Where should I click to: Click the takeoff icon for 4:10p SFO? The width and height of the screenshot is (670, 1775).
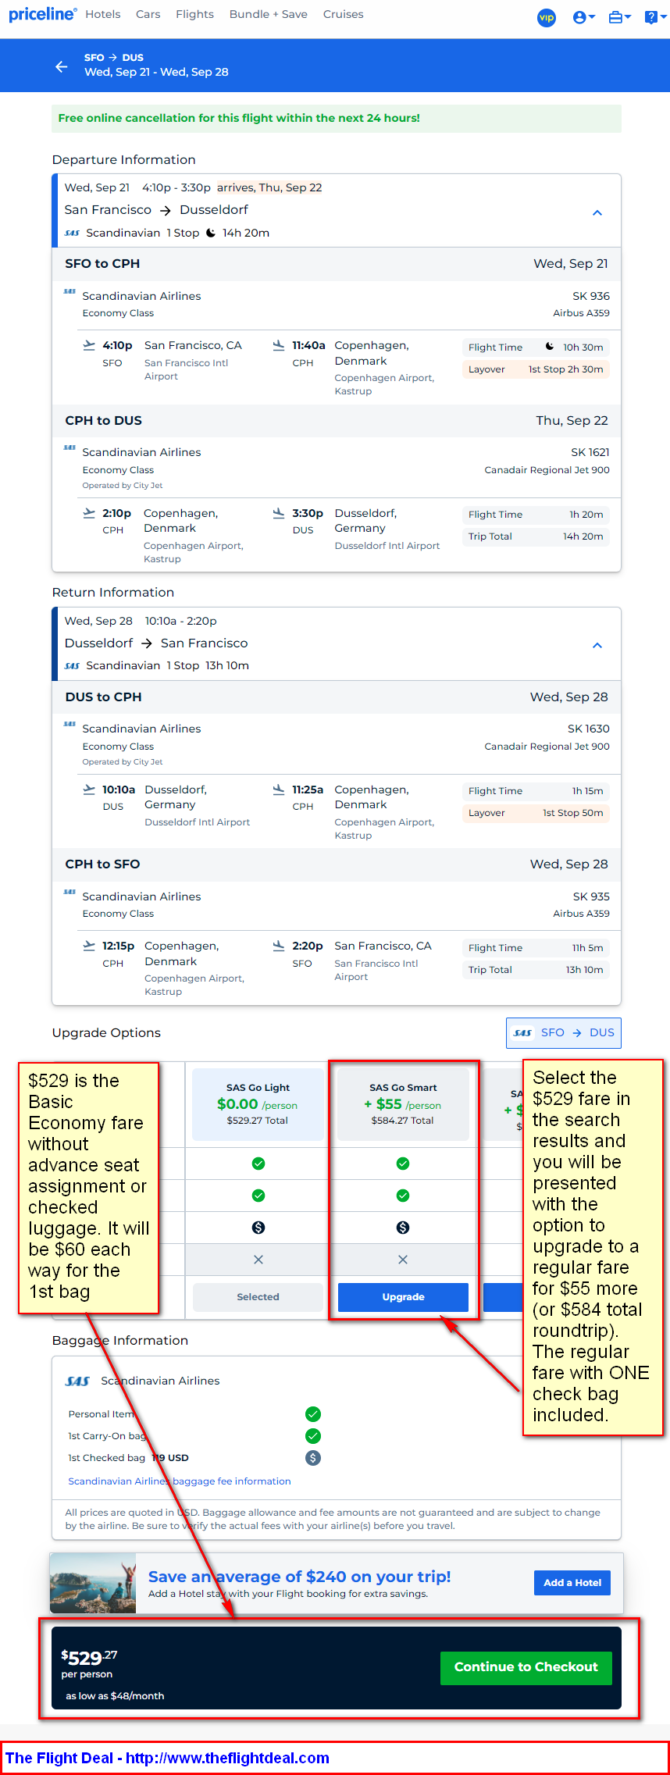[89, 345]
